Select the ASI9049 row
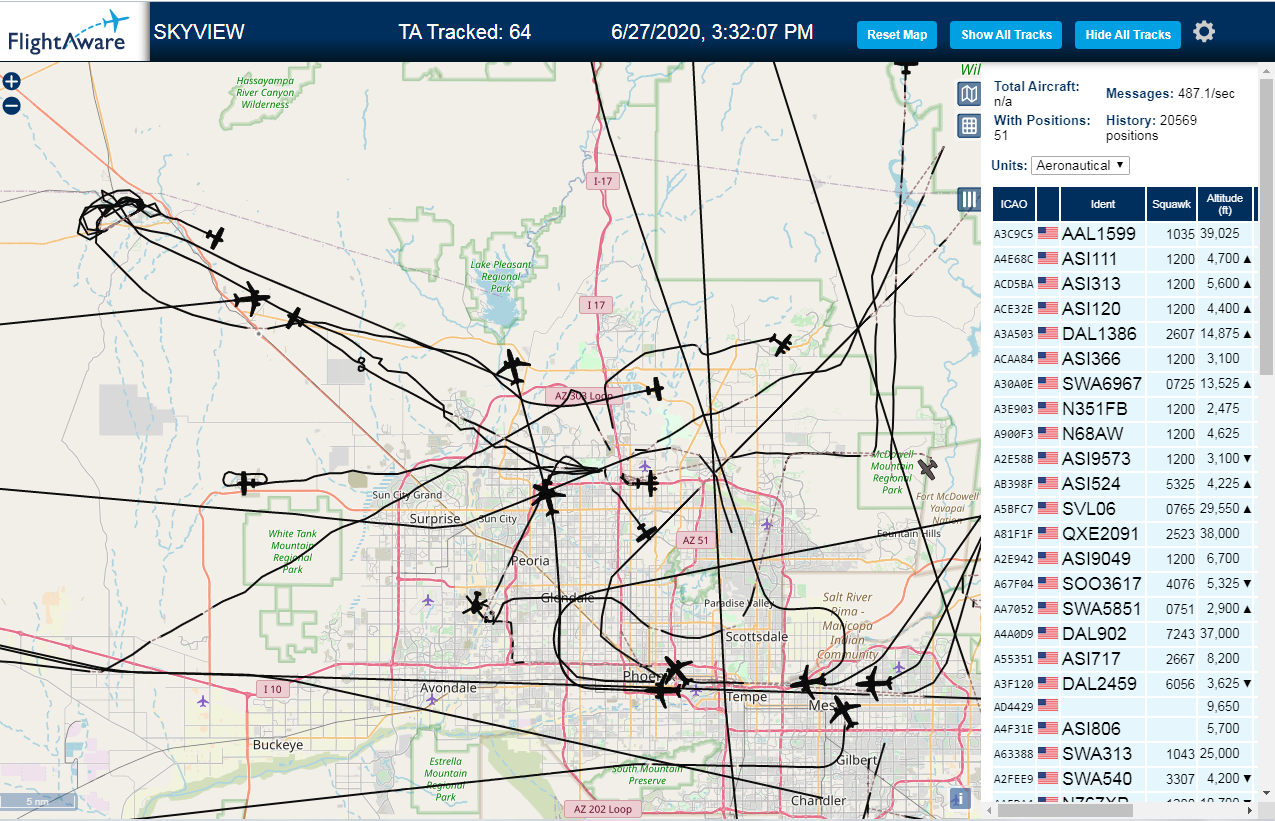This screenshot has width=1275, height=821. [1124, 558]
